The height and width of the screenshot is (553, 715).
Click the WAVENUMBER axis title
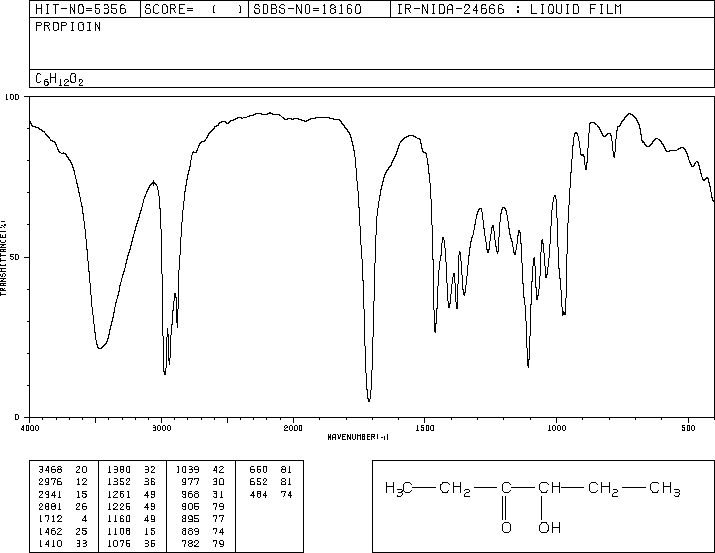[x=358, y=437]
